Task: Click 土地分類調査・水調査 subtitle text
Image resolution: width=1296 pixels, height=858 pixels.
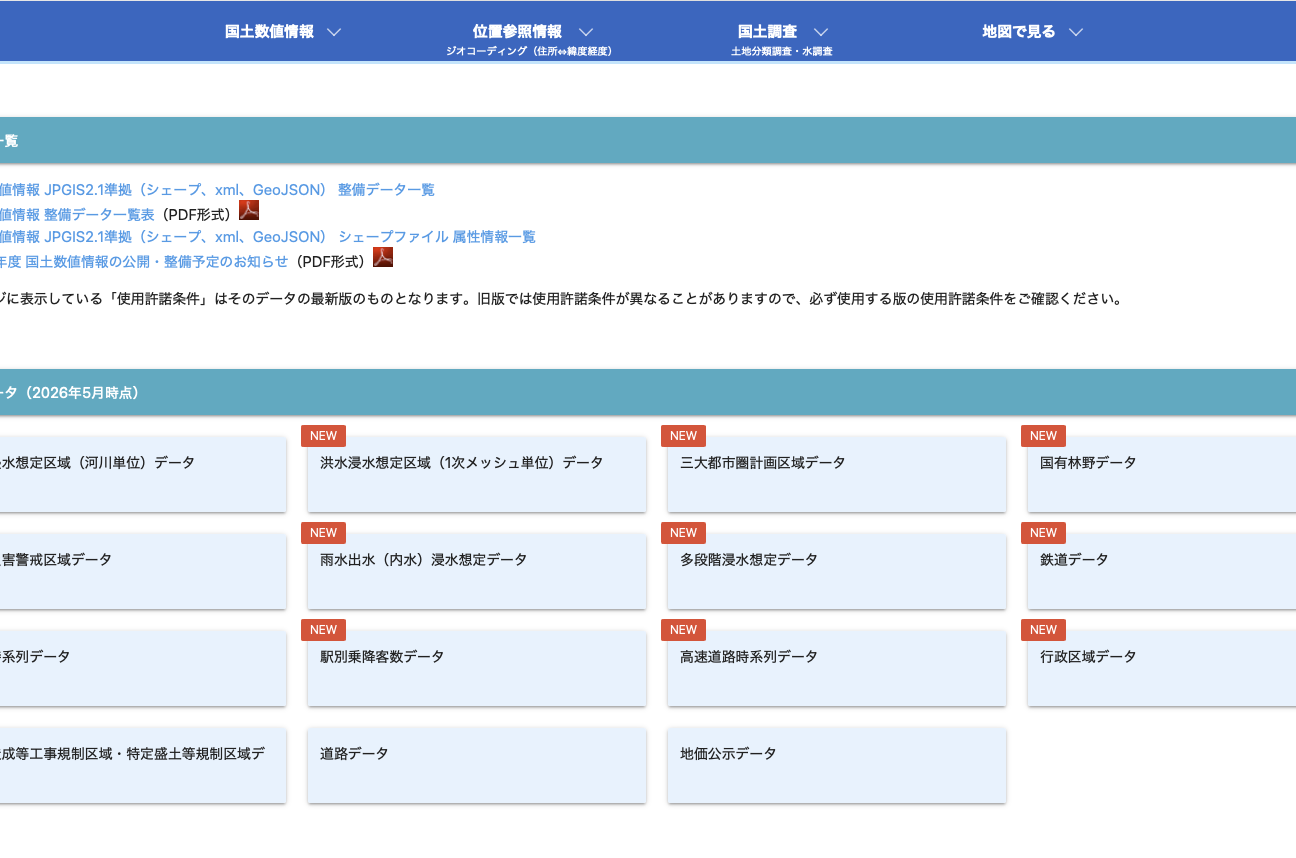Action: coord(782,51)
